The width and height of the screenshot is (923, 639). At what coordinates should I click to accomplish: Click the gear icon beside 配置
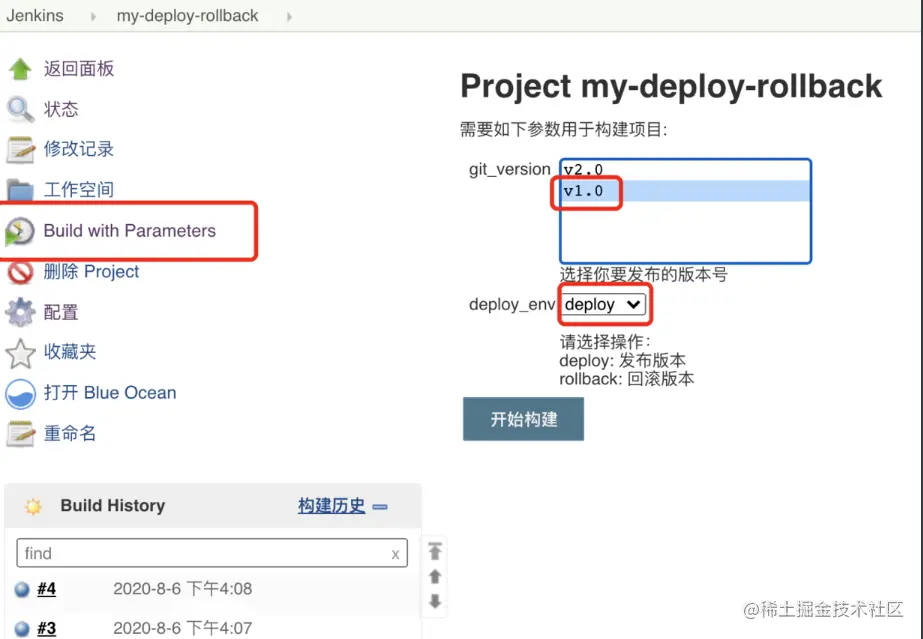pos(20,312)
